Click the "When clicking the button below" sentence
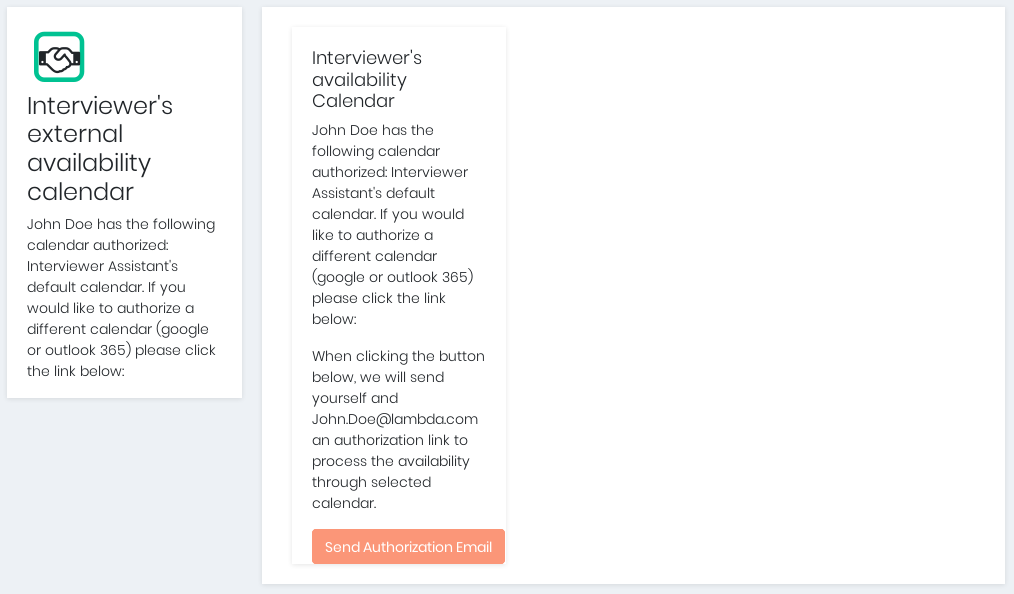 [398, 356]
